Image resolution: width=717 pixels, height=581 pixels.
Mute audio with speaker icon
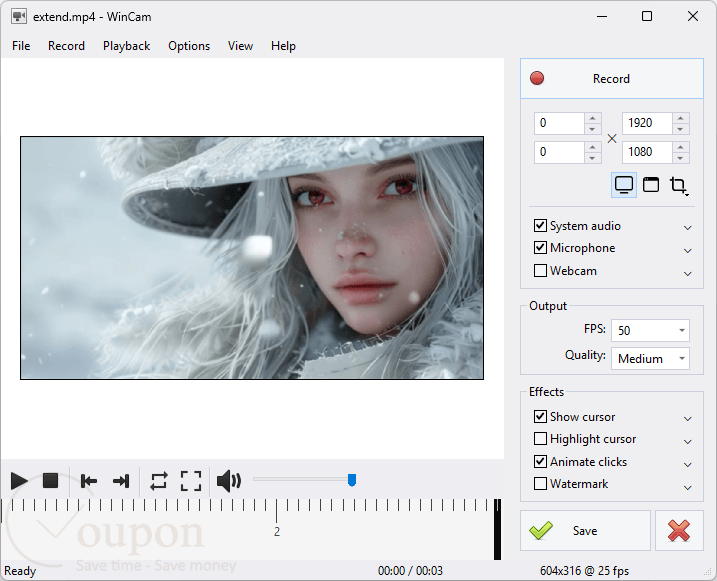(229, 481)
